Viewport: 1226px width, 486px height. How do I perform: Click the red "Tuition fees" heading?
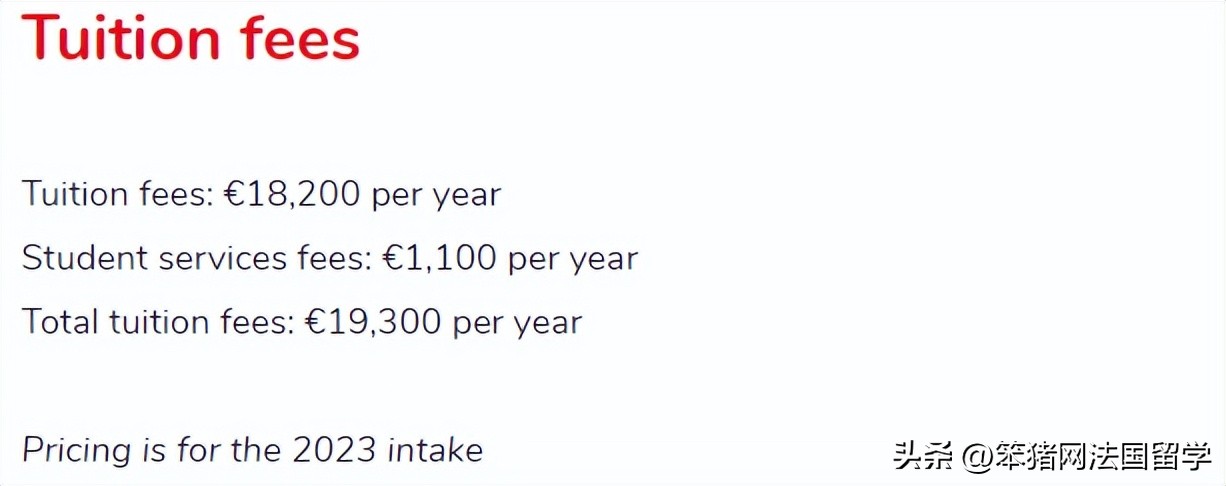(190, 38)
